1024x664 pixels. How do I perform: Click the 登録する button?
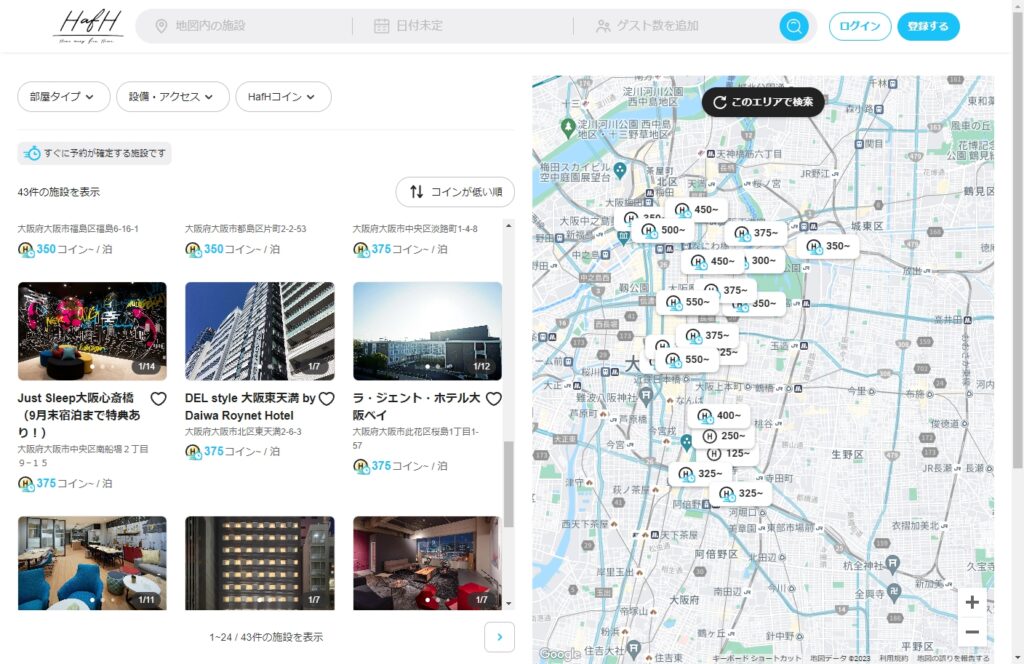click(928, 26)
